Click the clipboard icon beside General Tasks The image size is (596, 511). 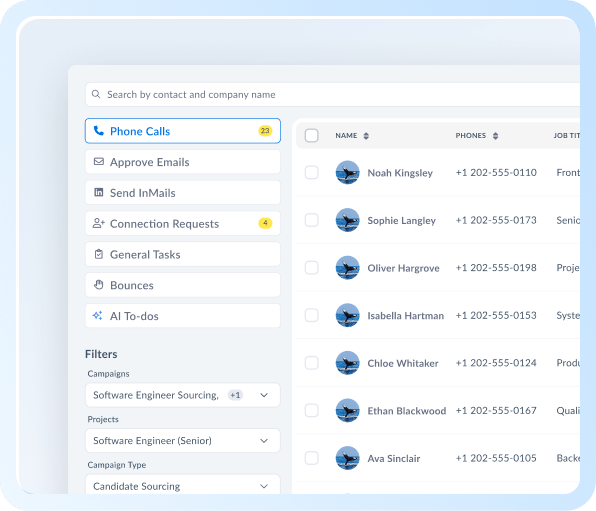(x=99, y=254)
